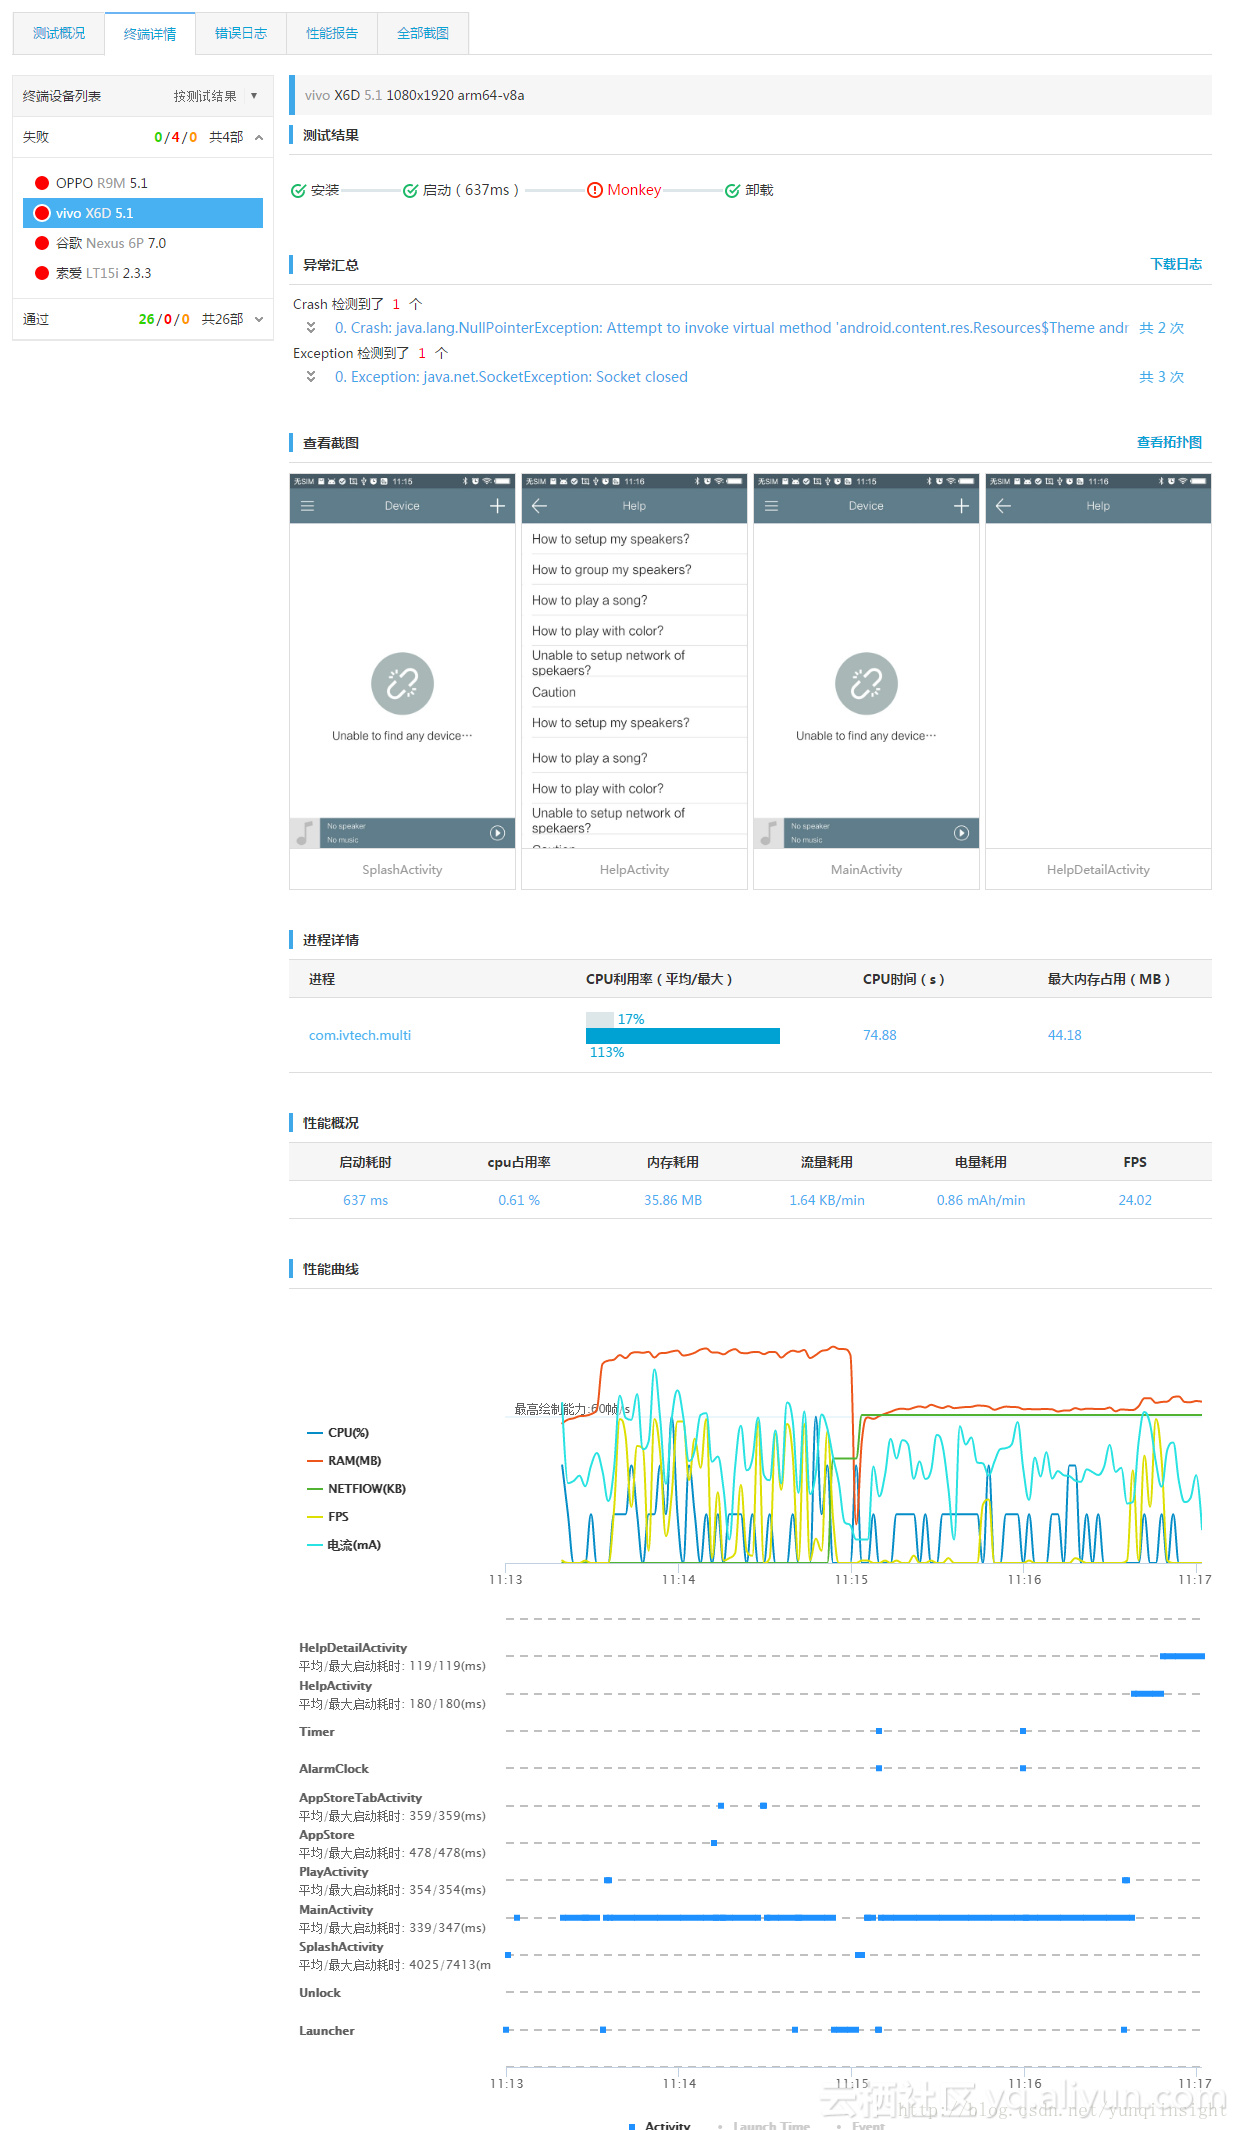Click the plus icon in SplashActivity screenshot
The width and height of the screenshot is (1239, 2130).
tap(497, 506)
